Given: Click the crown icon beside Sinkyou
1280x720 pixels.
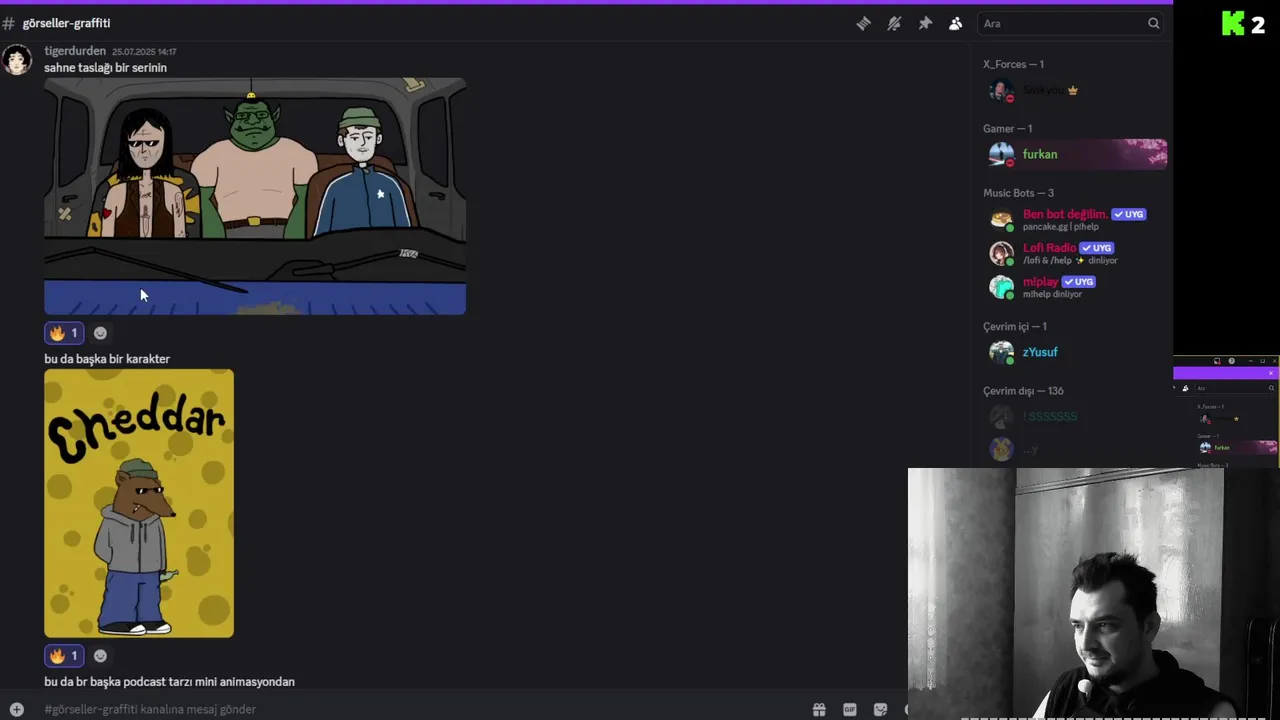Looking at the screenshot, I should point(1073,90).
